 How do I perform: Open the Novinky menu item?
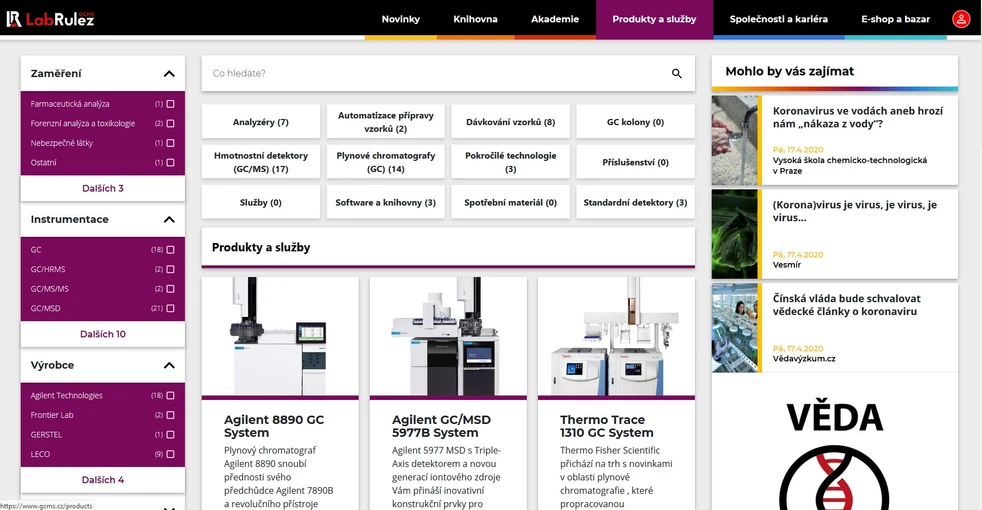[x=401, y=19]
